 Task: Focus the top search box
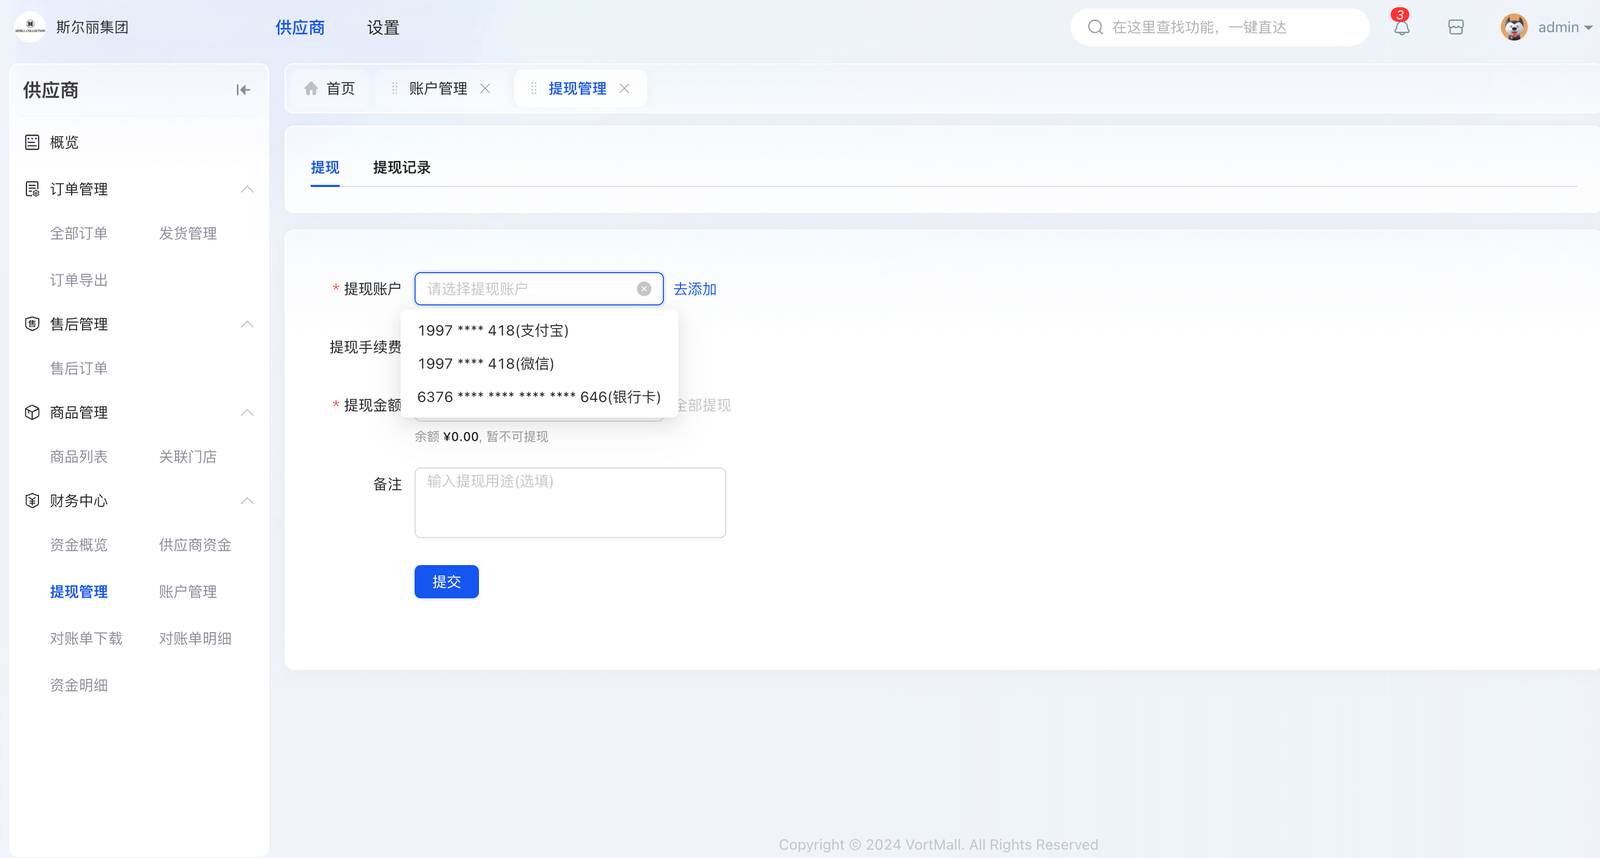1220,27
